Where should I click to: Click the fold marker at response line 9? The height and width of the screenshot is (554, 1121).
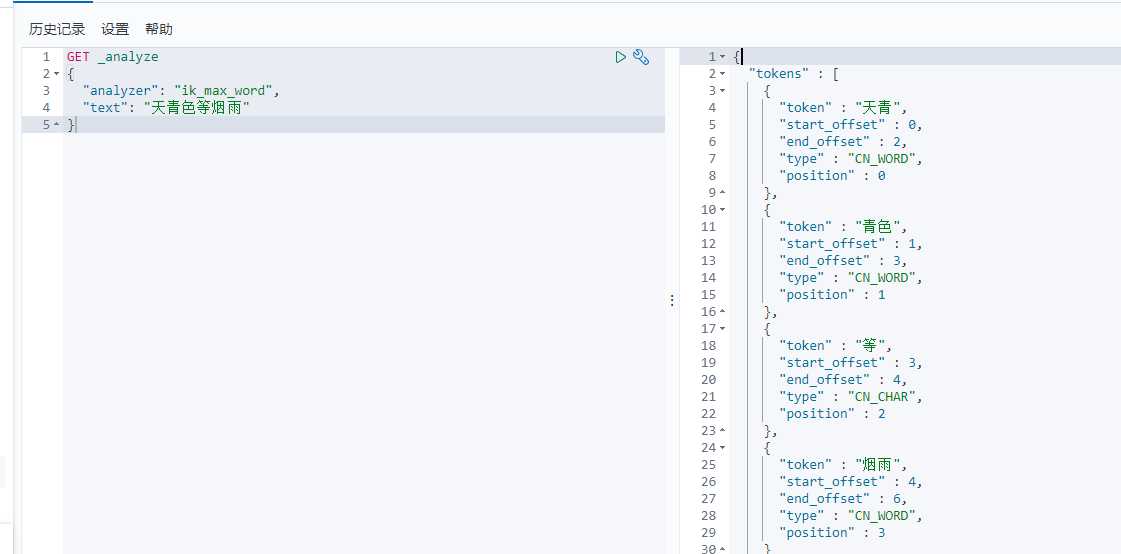722,192
